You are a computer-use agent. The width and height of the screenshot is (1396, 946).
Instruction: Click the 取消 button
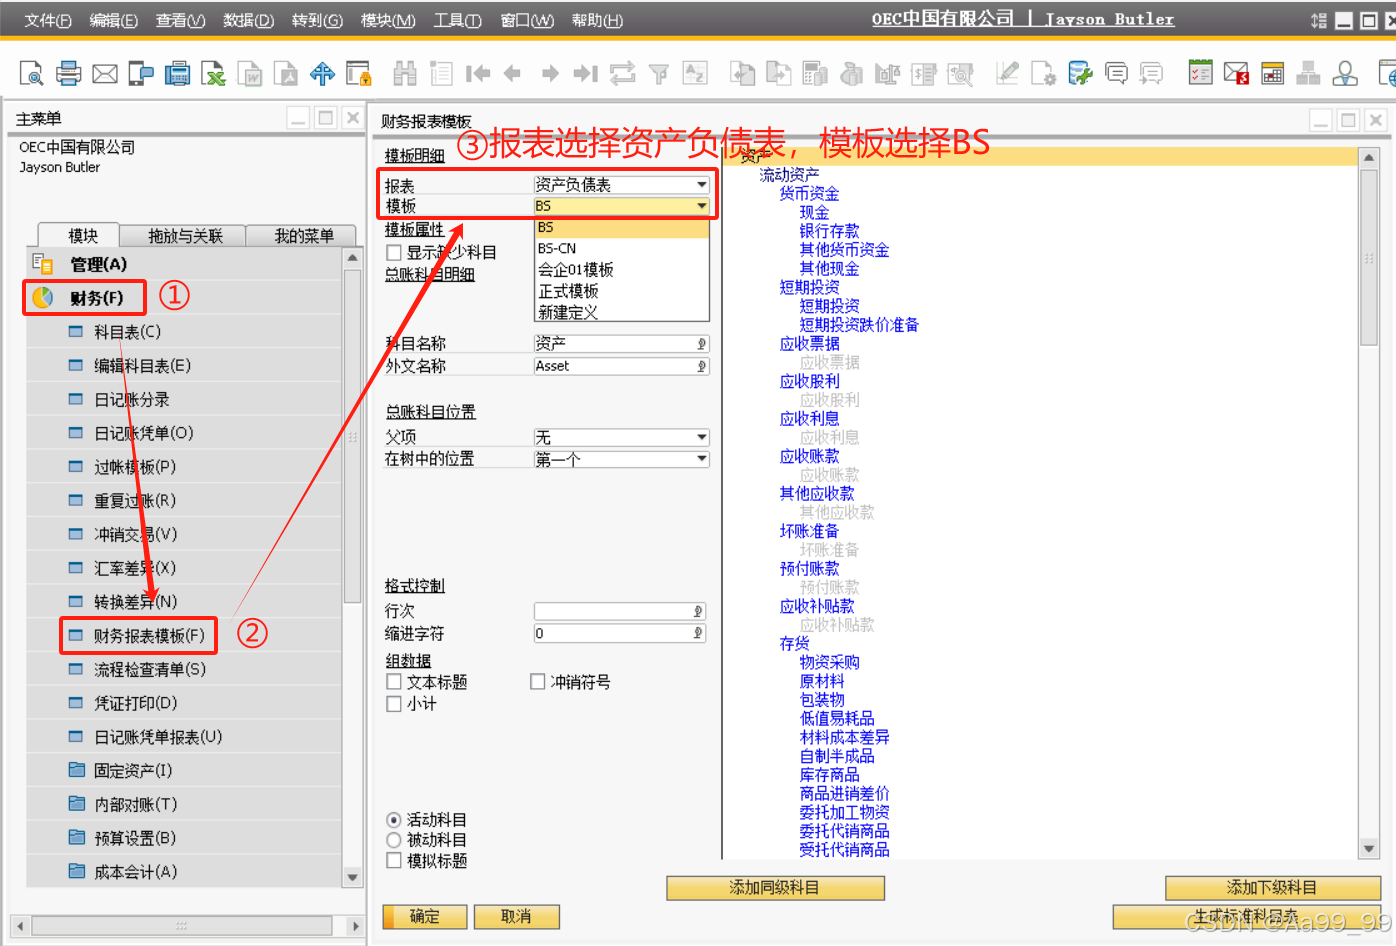[x=516, y=917]
